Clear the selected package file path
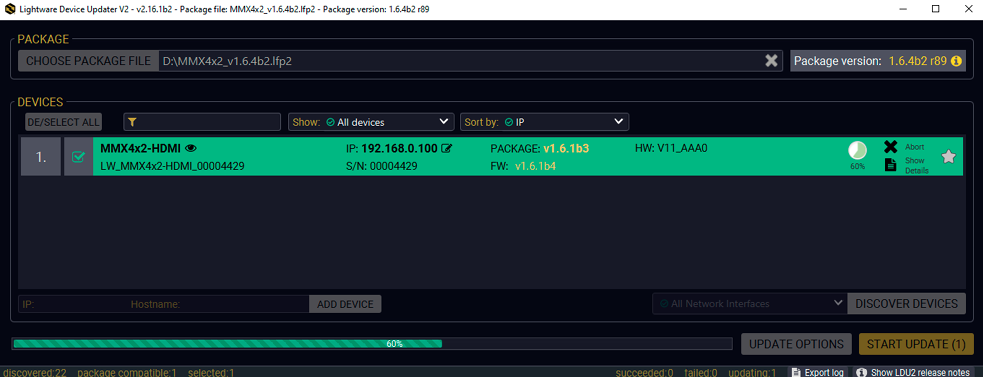This screenshot has height=377, width=983. pos(771,61)
